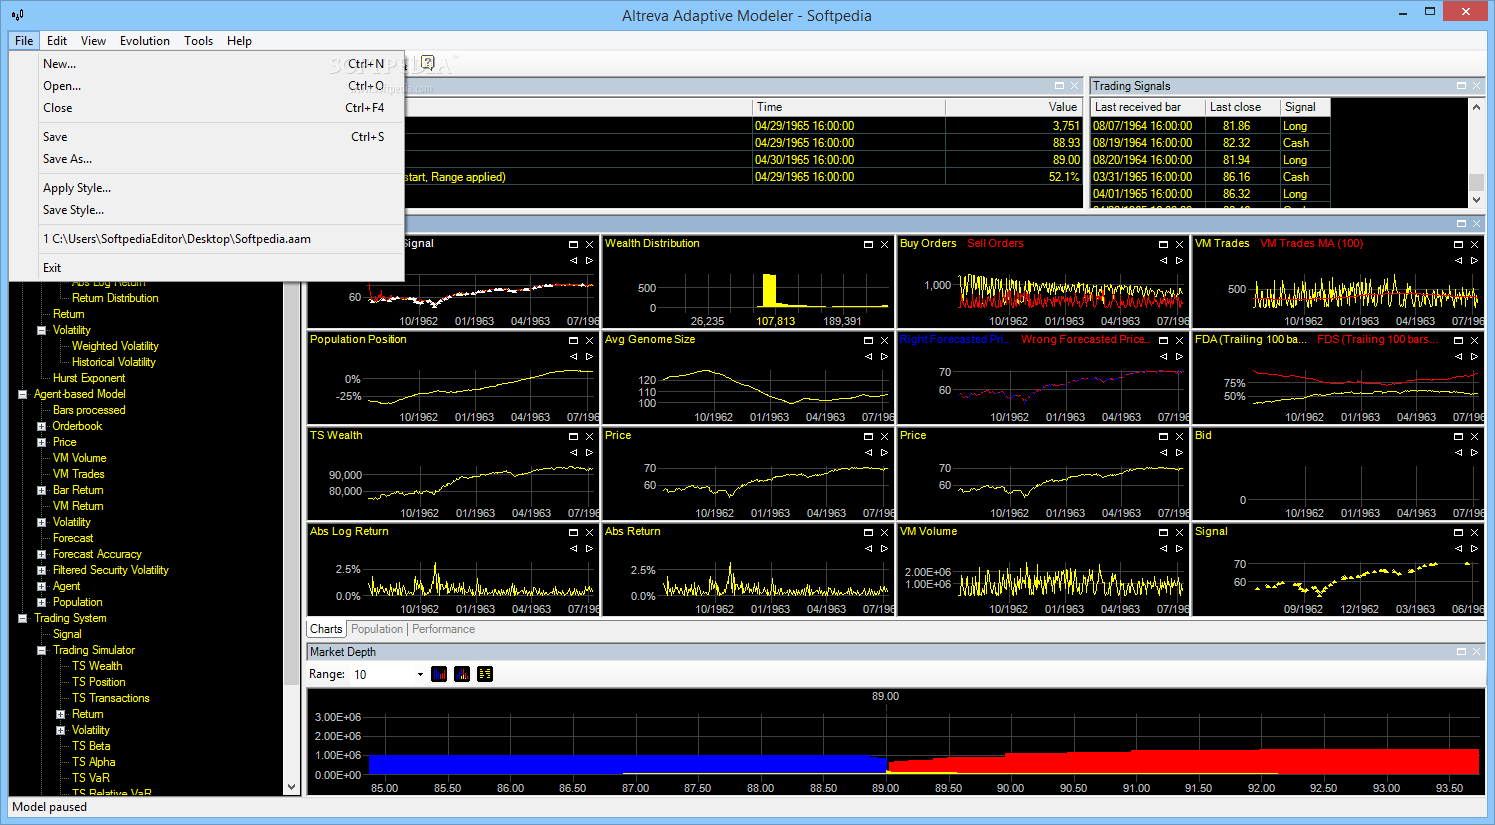Image resolution: width=1495 pixels, height=825 pixels.
Task: Select the blue, yellow and red bars Market Depth icon
Action: (x=462, y=674)
